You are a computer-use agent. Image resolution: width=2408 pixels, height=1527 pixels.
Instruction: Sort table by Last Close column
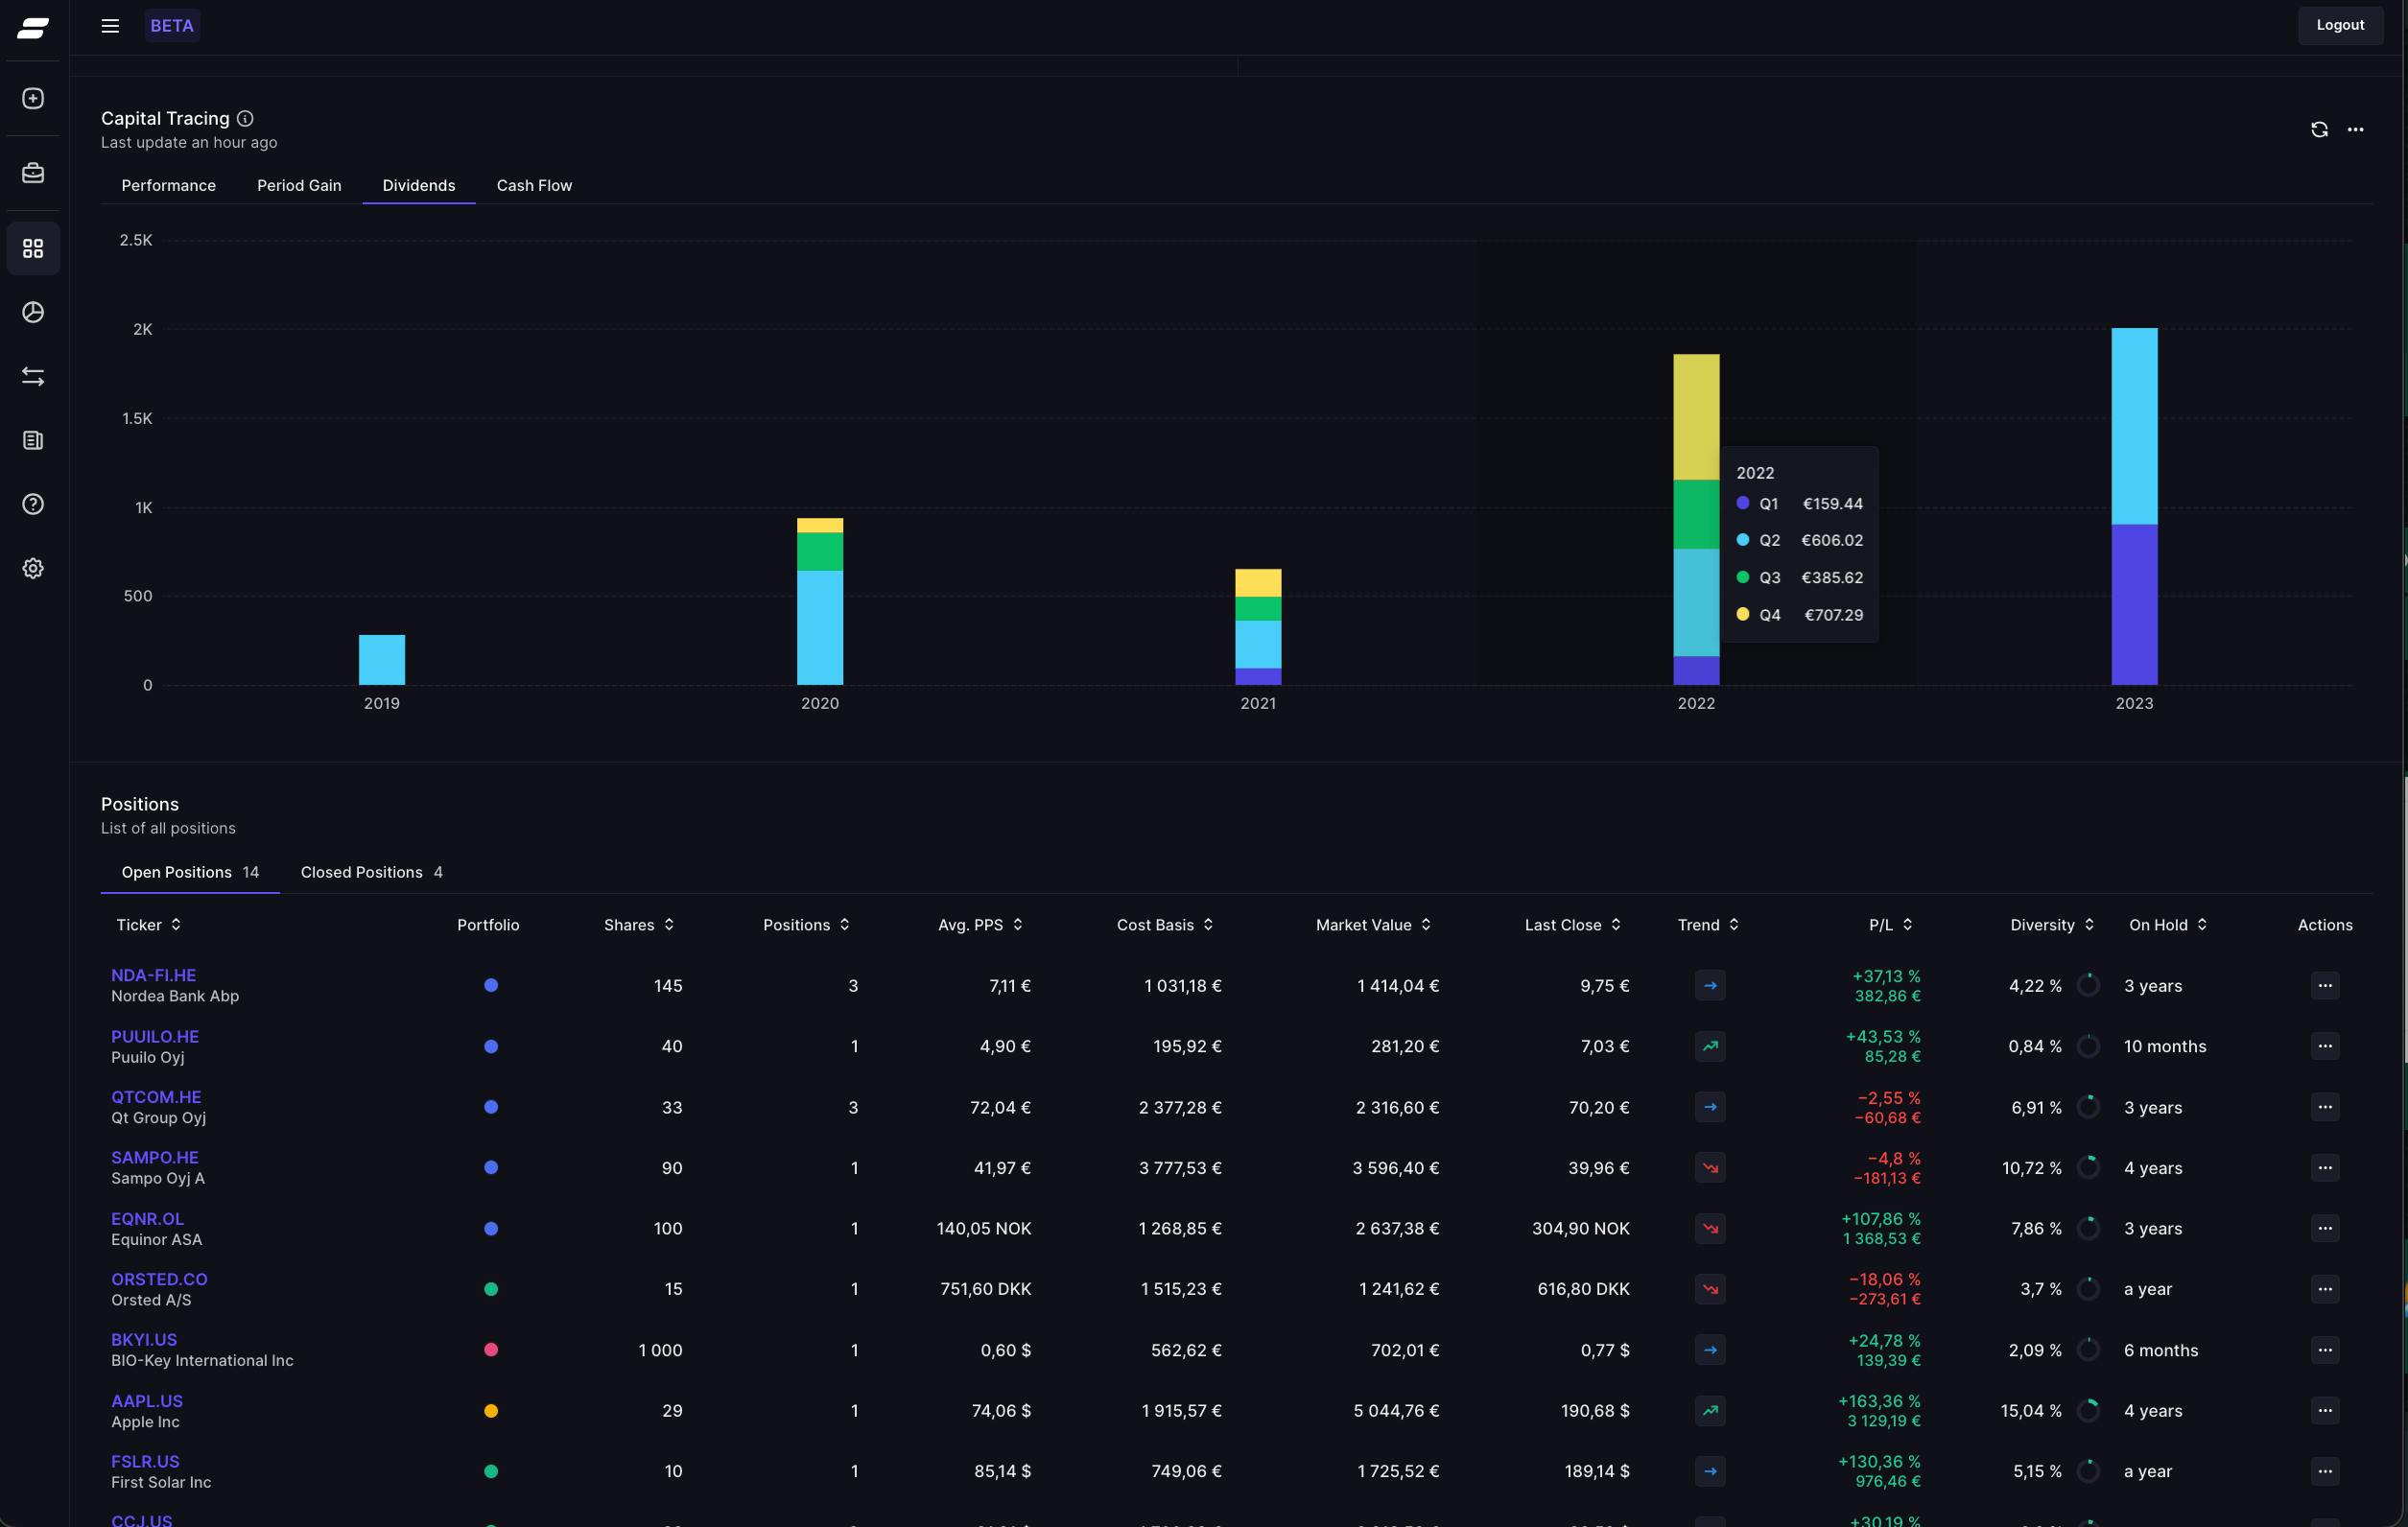[1573, 924]
